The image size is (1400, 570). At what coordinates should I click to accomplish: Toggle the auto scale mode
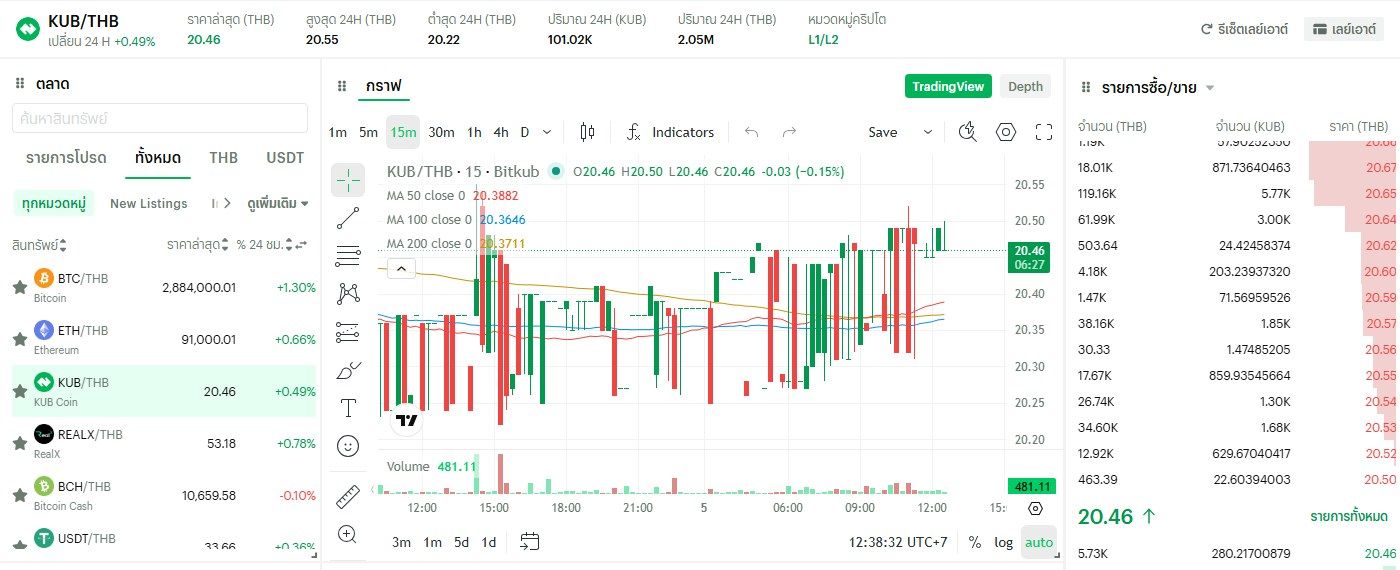click(x=1039, y=542)
